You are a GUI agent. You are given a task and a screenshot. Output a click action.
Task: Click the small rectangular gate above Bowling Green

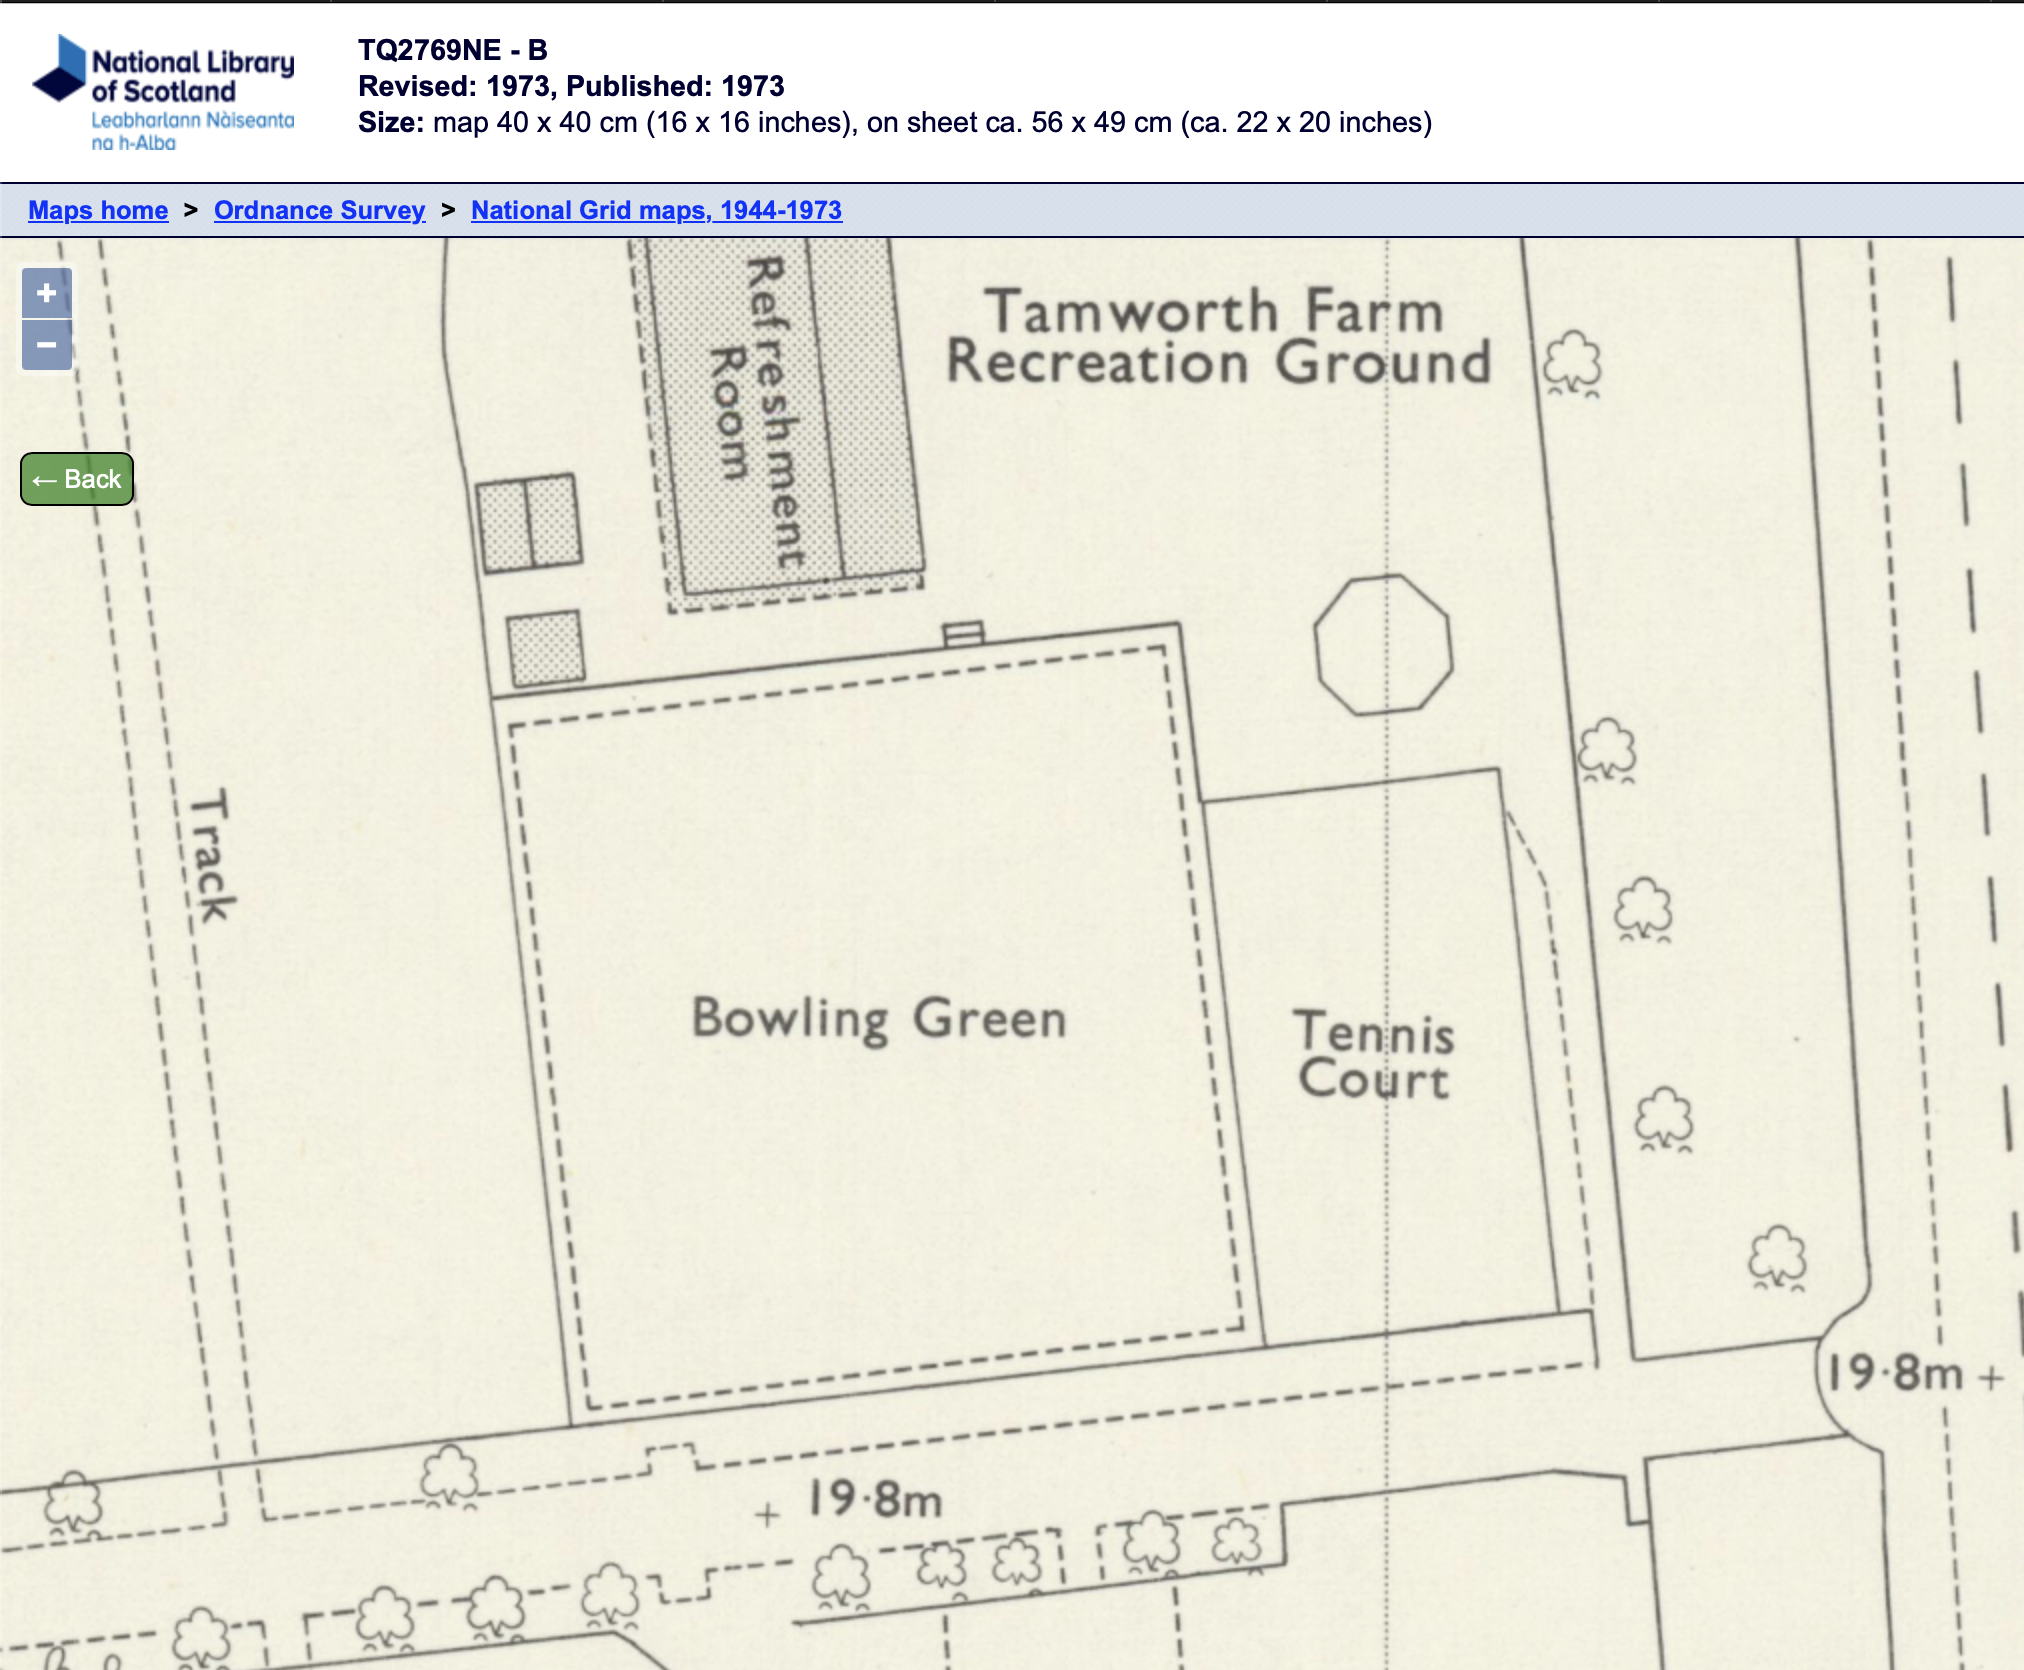pos(963,633)
